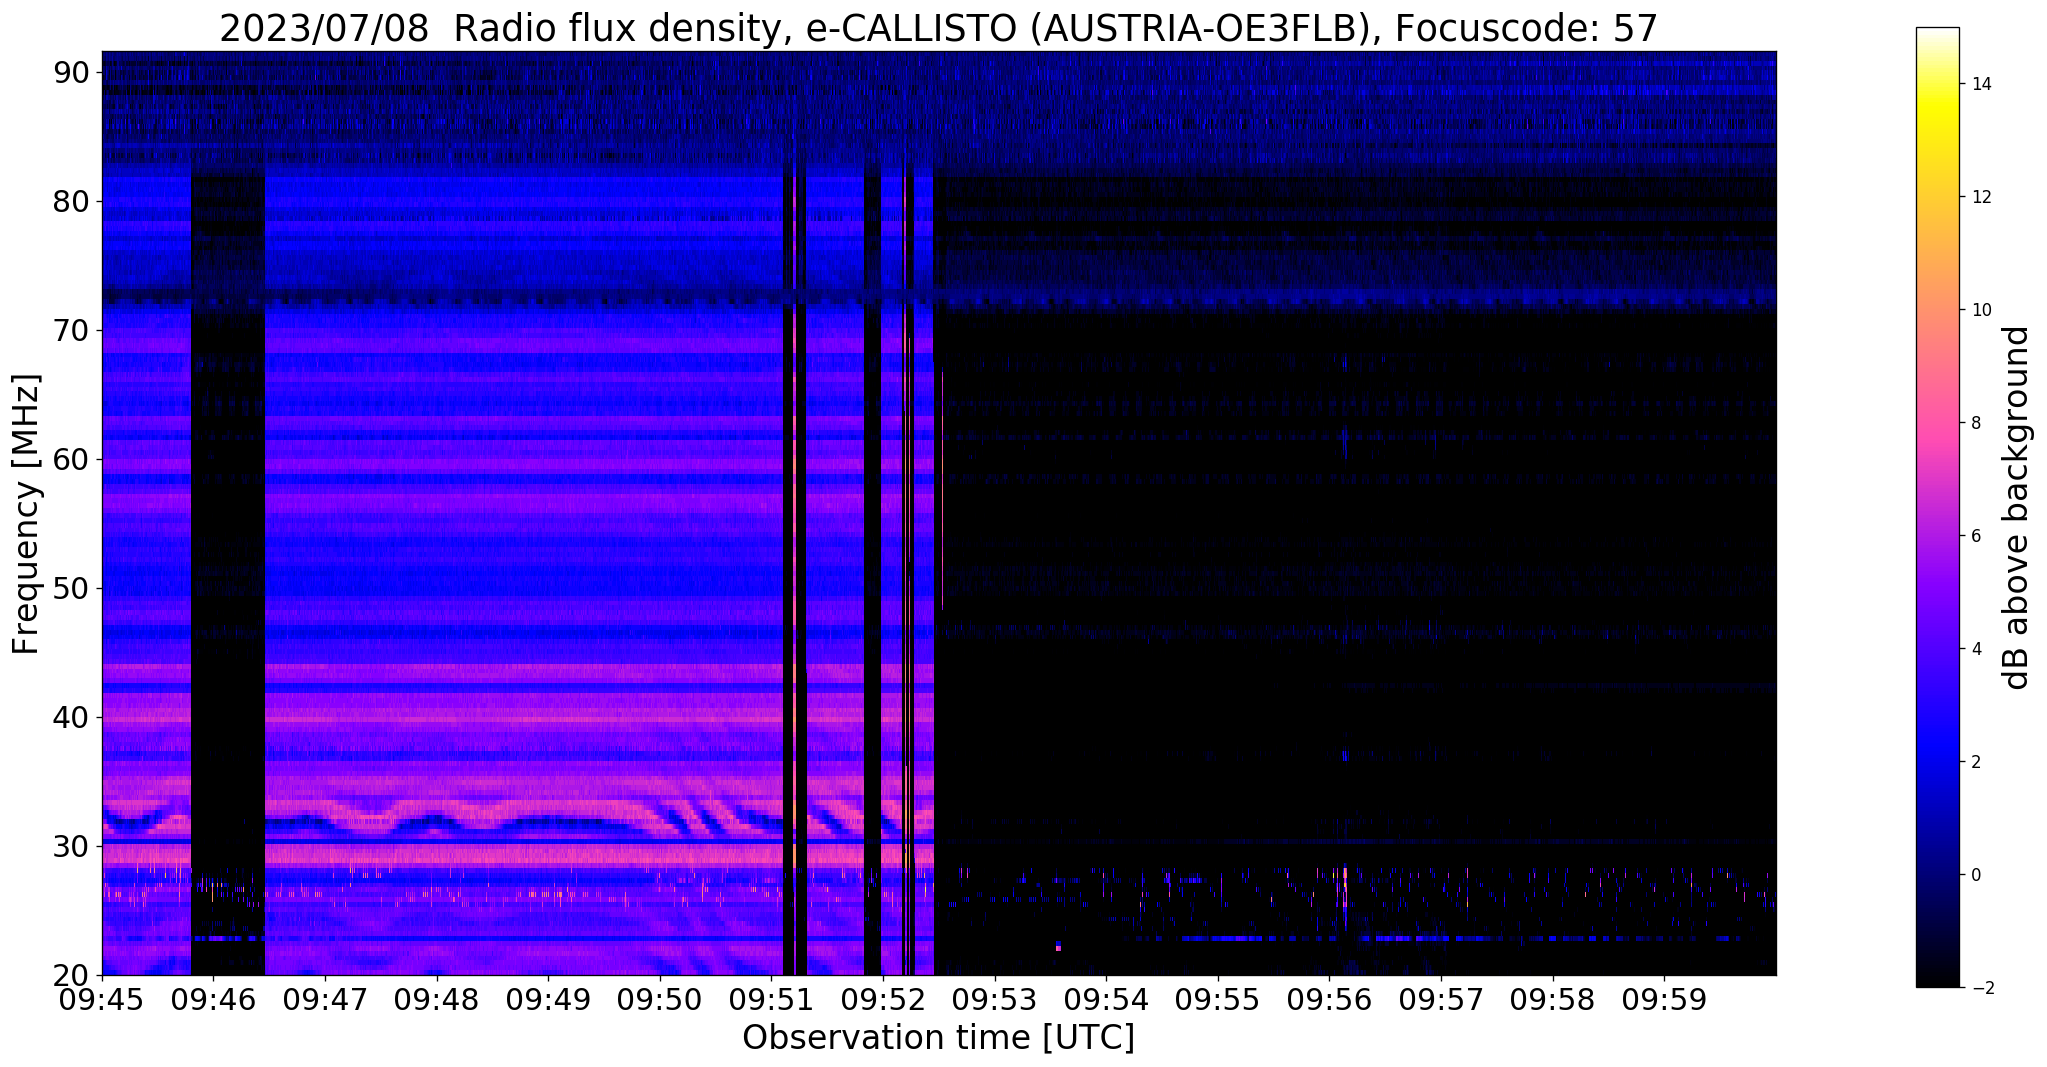Viewport: 2047px width, 1067px height.
Task: Click the colorbar tick value 10
Action: tap(1979, 310)
